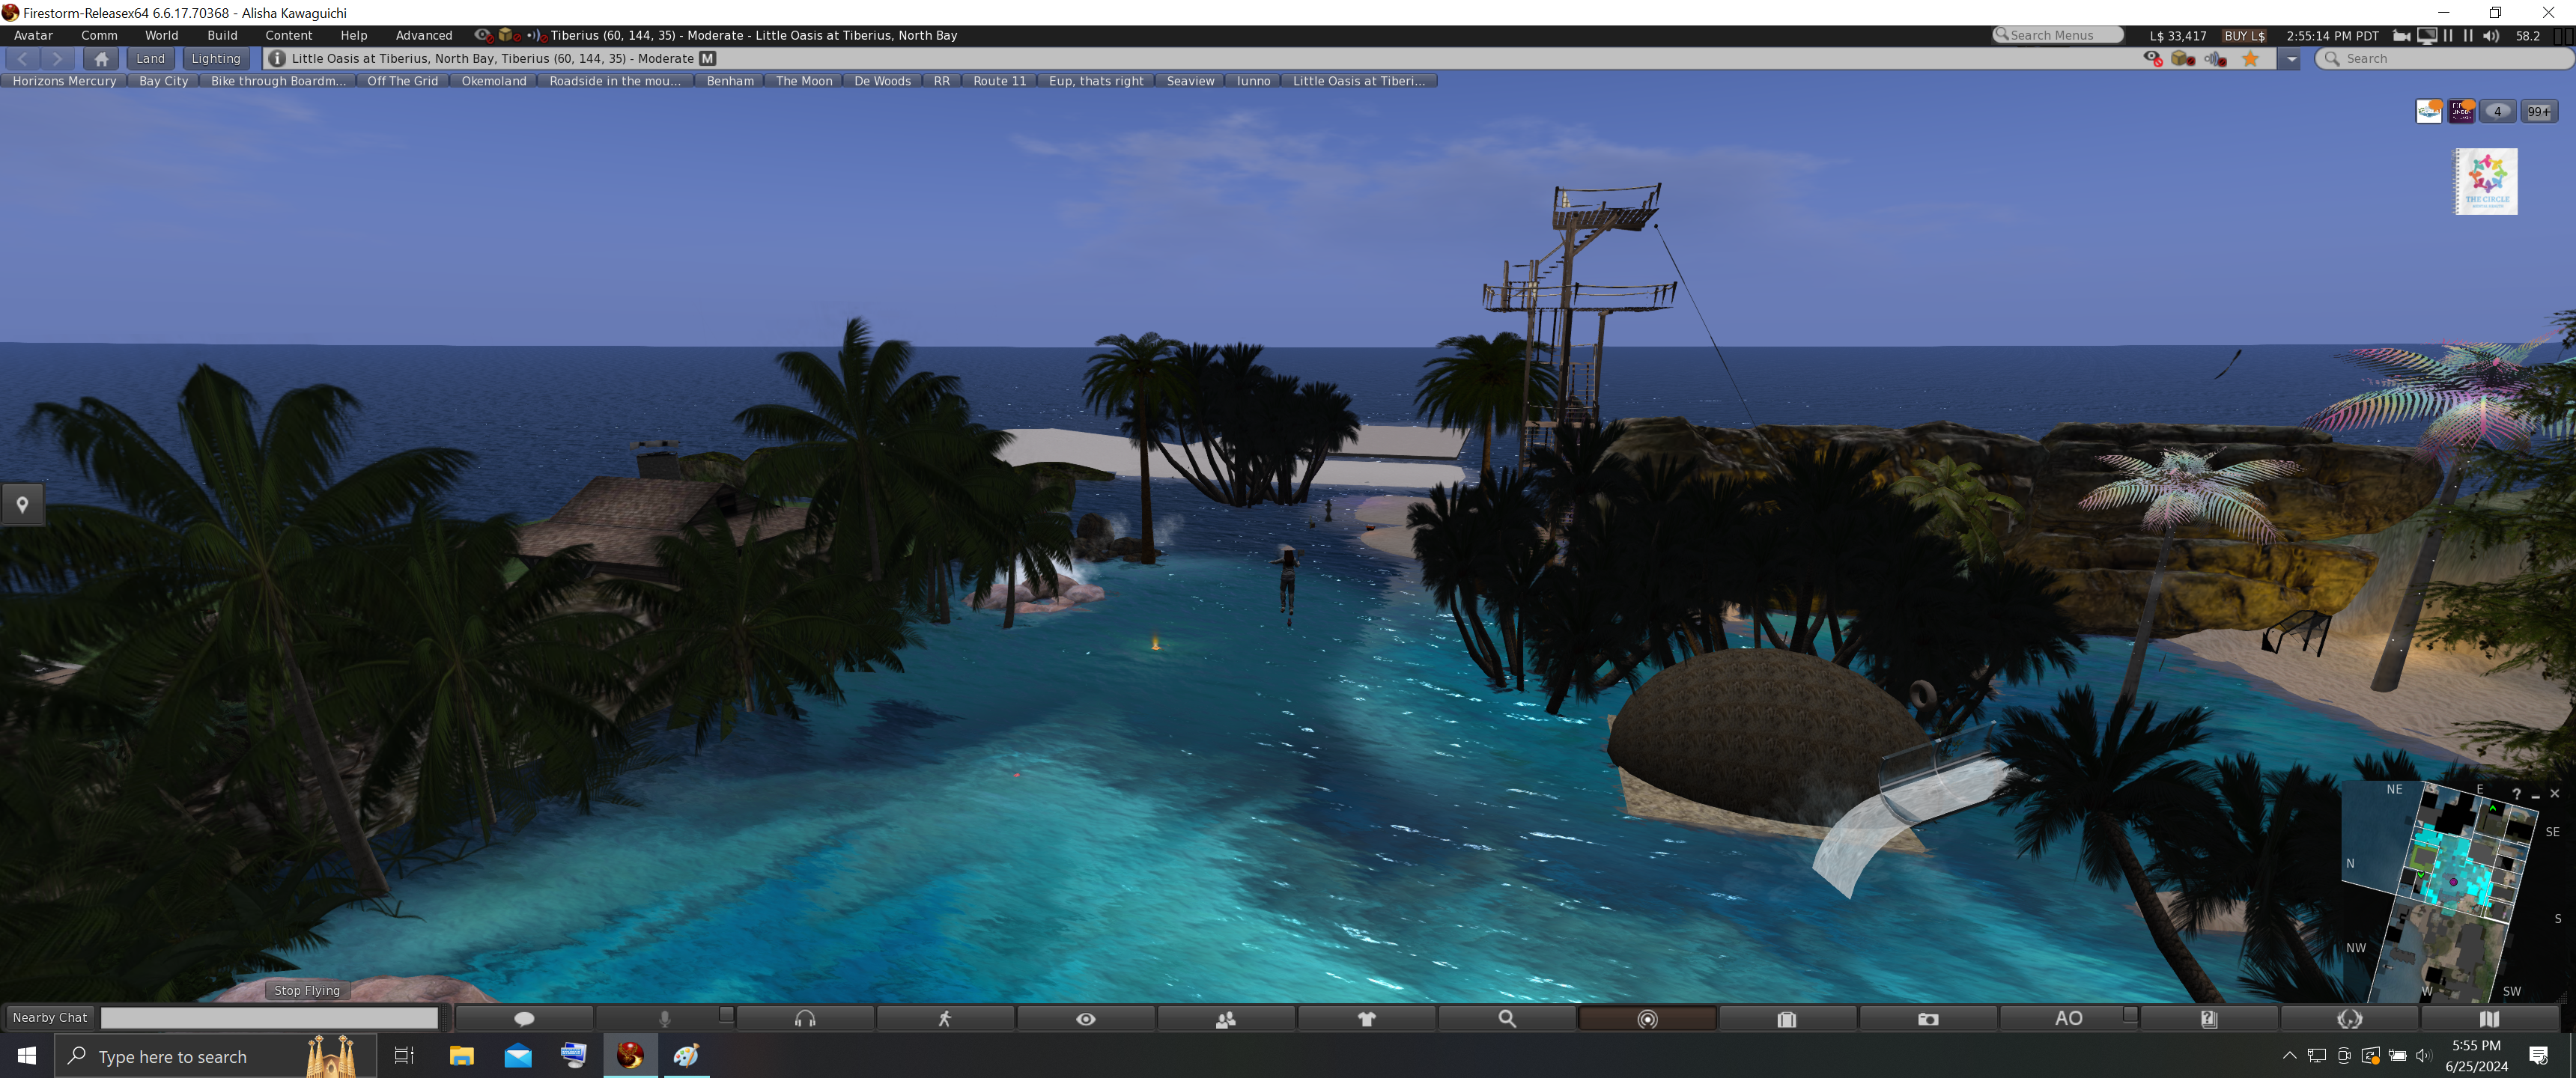This screenshot has height=1078, width=2576.
Task: Click the Lighting button
Action: tap(216, 58)
